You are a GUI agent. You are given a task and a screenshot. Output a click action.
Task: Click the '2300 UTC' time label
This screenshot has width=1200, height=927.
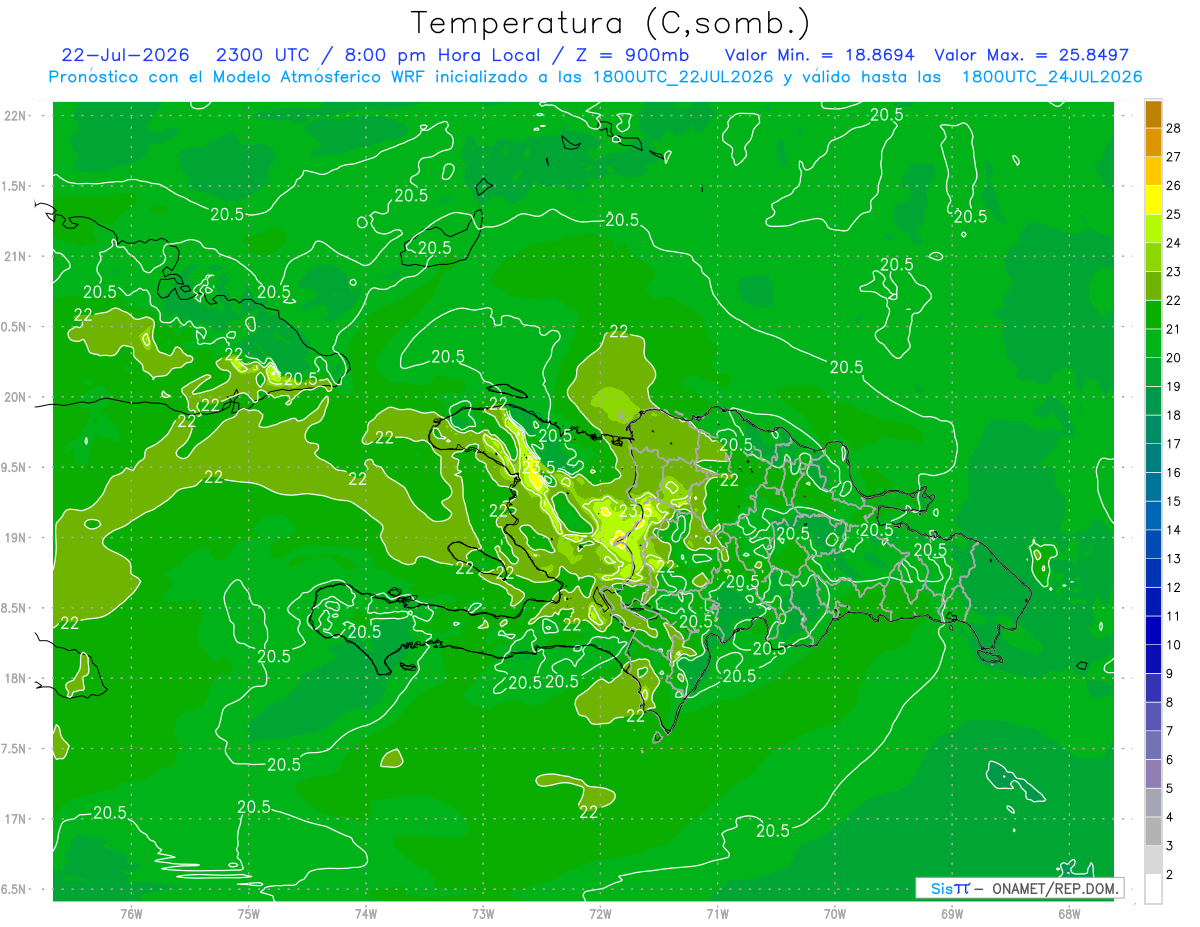click(x=264, y=55)
